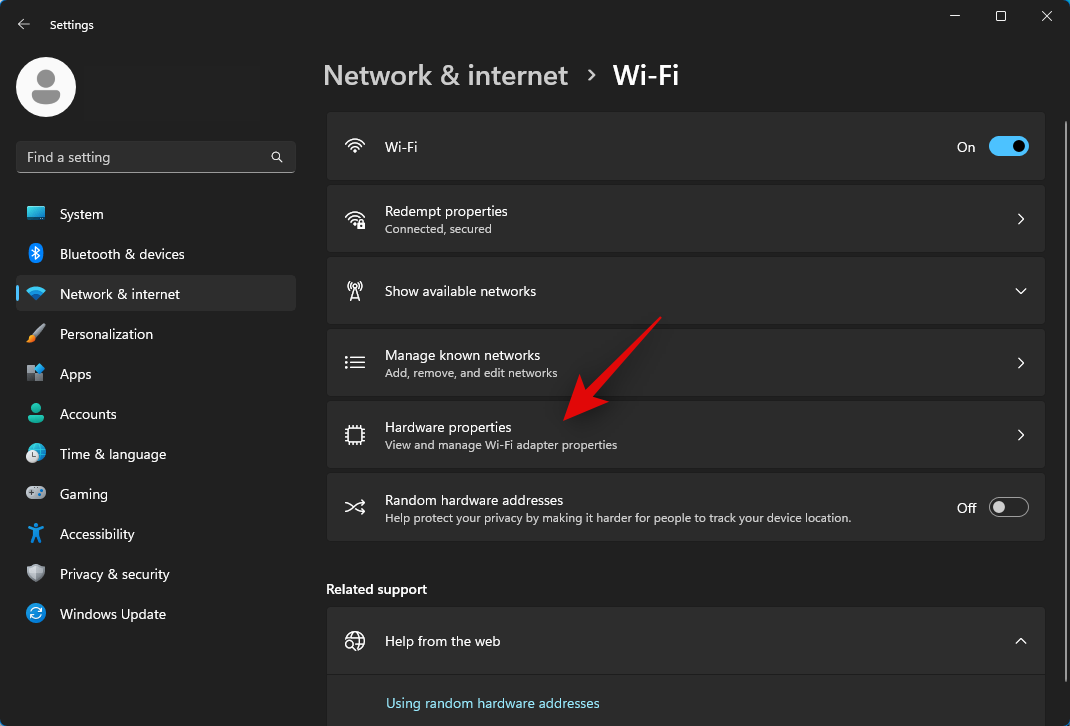Click the Find a setting search box
Screen dimensions: 1070x726
click(x=145, y=157)
